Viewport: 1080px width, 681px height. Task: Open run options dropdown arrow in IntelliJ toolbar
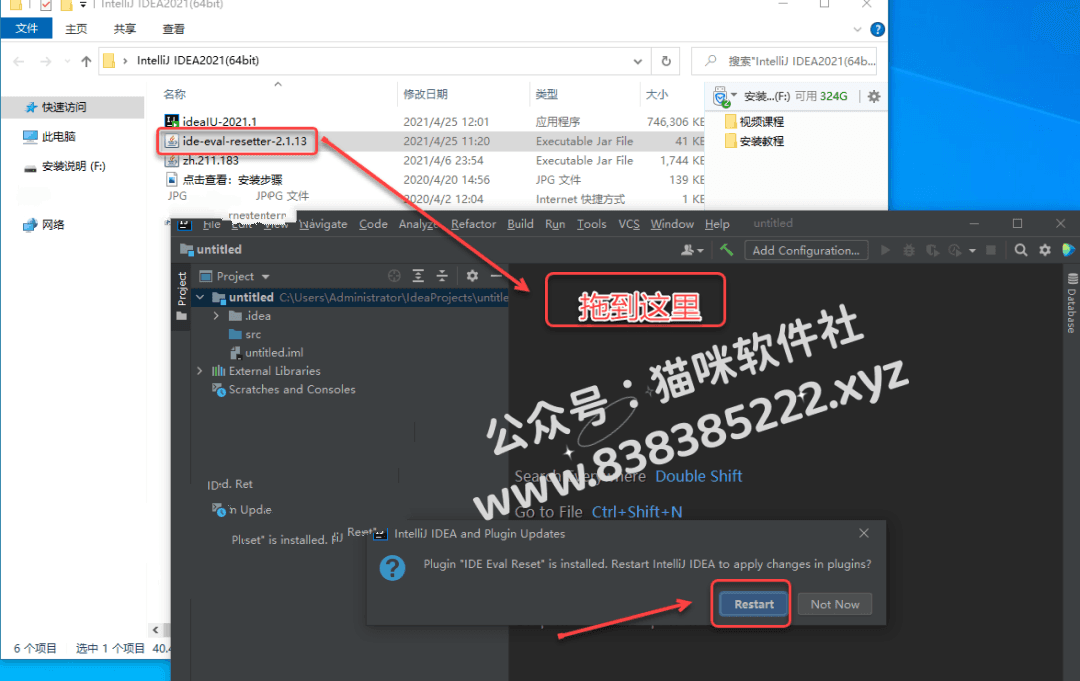pyautogui.click(x=972, y=251)
